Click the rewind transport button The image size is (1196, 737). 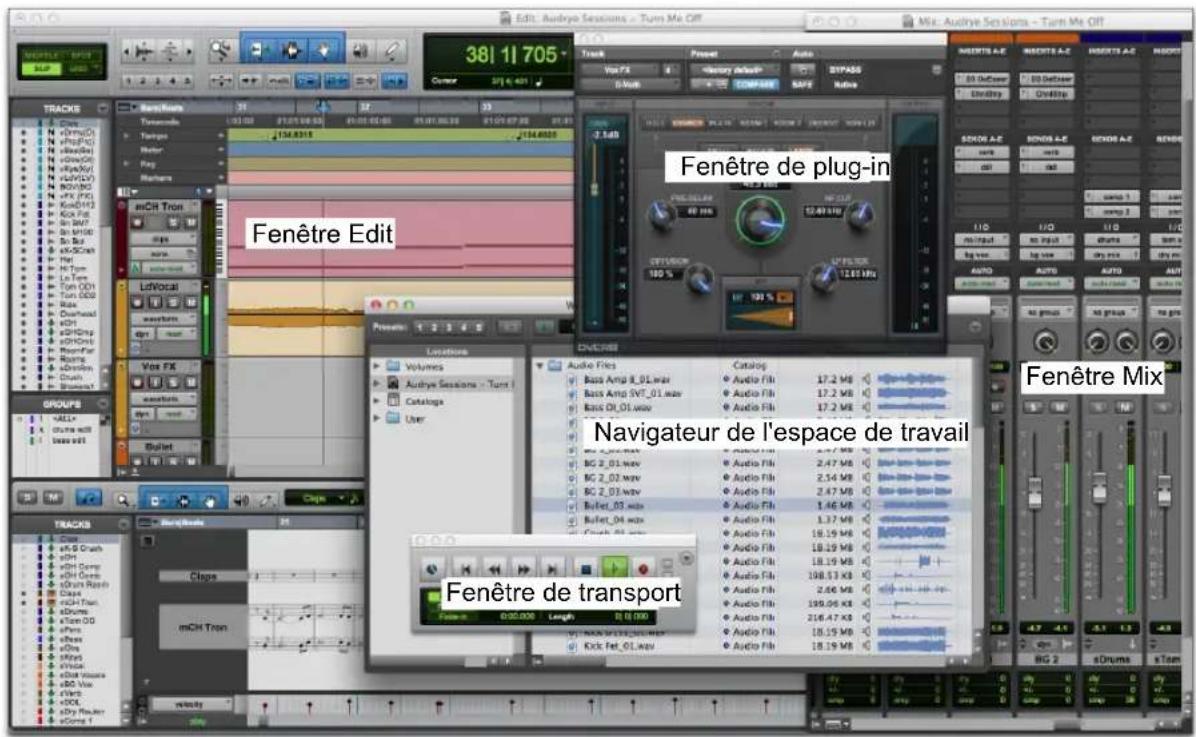click(x=494, y=569)
